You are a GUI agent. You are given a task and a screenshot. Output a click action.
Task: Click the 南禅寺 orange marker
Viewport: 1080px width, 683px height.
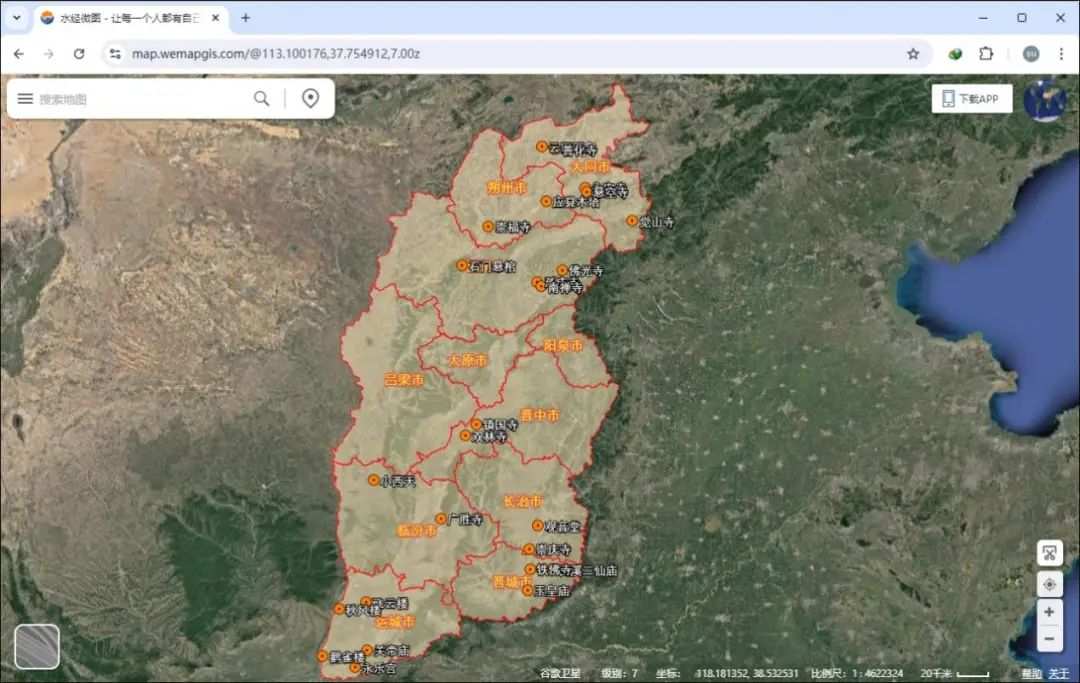coord(541,286)
